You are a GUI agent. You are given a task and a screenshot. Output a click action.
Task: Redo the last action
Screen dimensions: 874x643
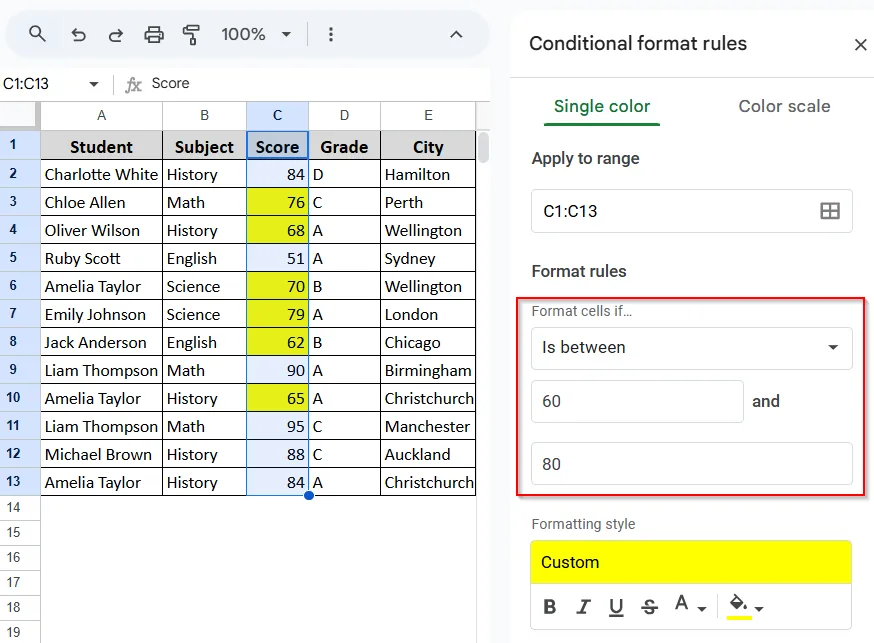point(115,35)
